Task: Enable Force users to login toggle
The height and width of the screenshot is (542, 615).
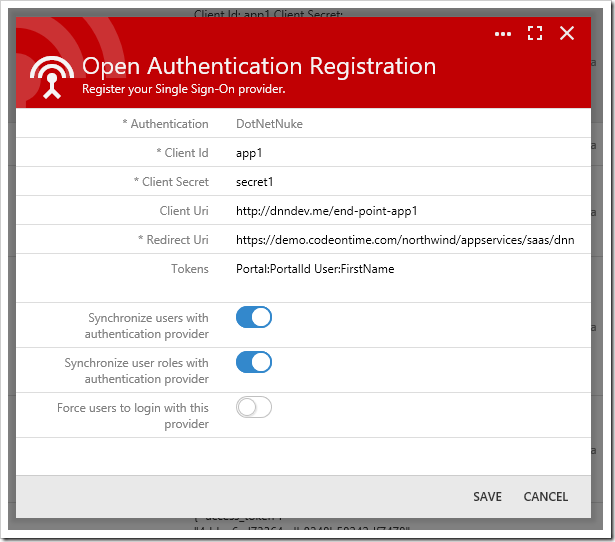Action: coord(254,407)
